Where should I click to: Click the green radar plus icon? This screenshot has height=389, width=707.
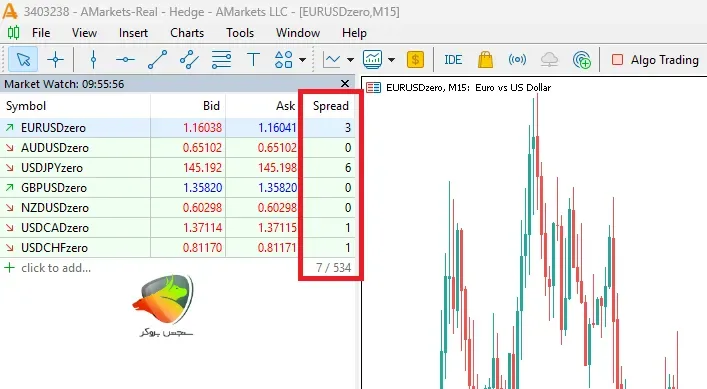pos(582,59)
